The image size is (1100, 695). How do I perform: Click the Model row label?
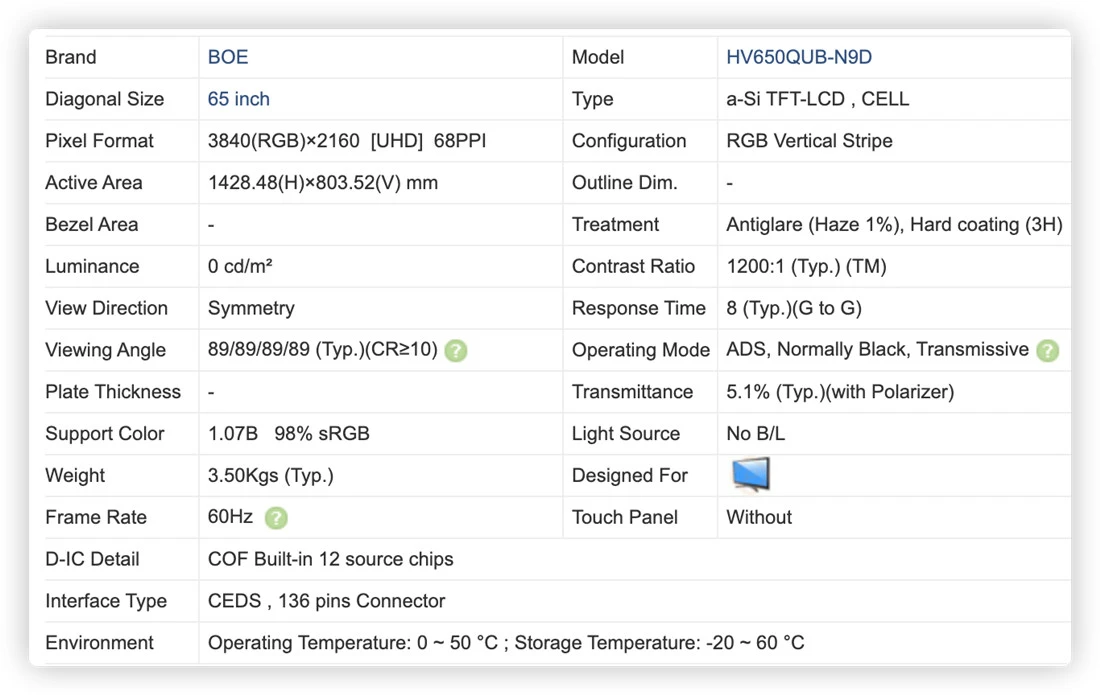[598, 57]
